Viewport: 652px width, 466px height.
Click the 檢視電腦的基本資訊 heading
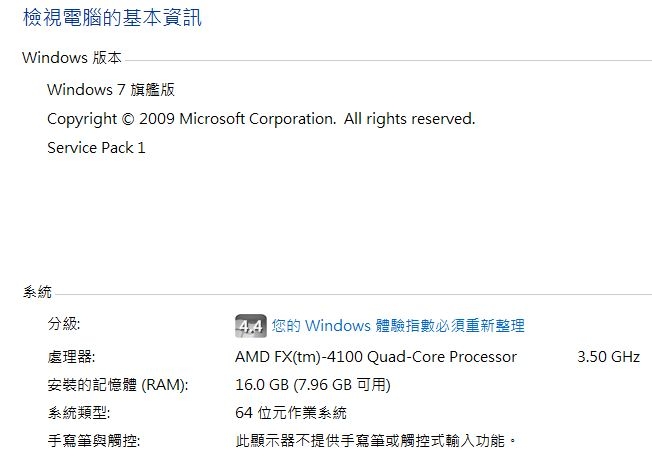point(112,18)
